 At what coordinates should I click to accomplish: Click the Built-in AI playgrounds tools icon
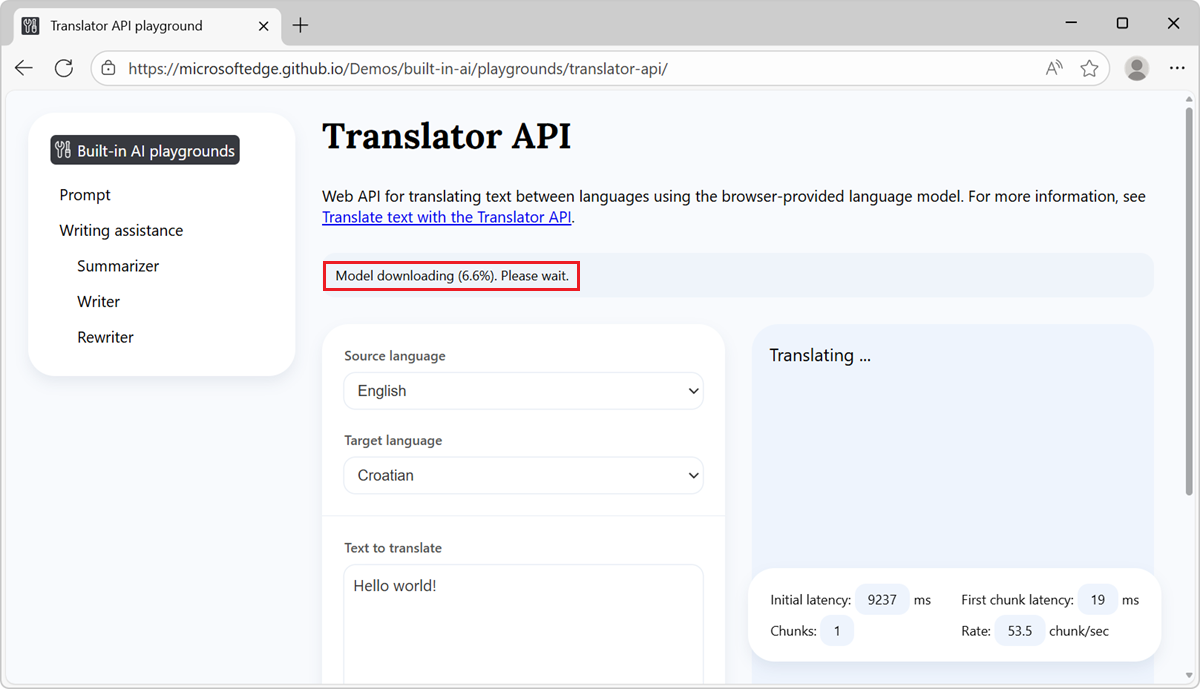pyautogui.click(x=60, y=149)
